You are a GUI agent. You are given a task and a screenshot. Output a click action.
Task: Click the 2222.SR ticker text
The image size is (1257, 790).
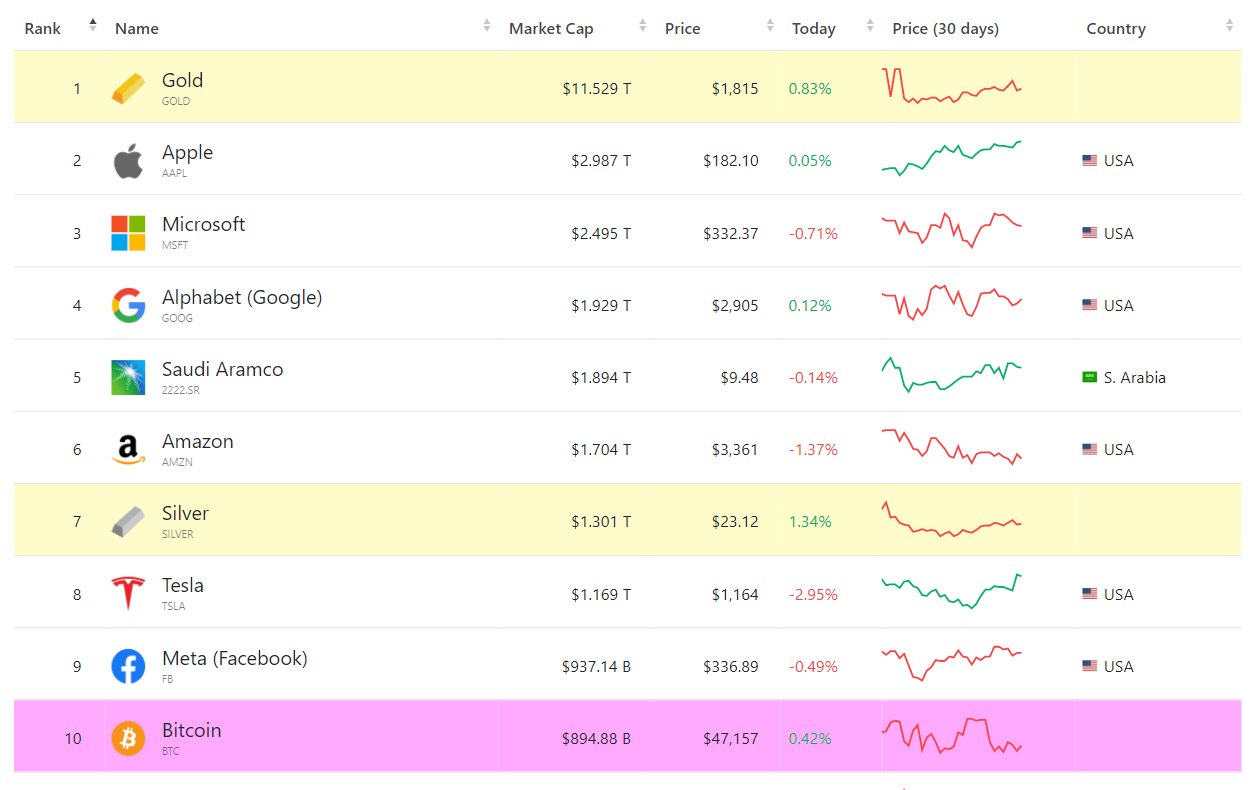pos(181,390)
